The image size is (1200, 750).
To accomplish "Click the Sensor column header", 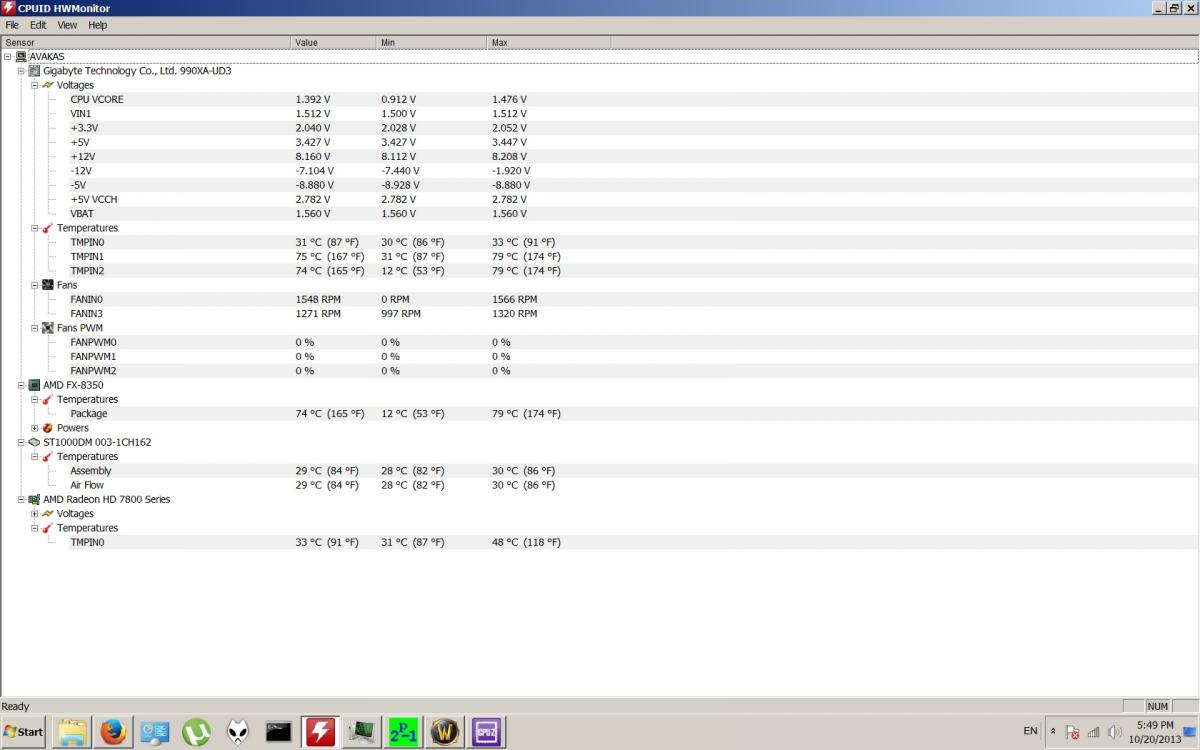I will 146,42.
